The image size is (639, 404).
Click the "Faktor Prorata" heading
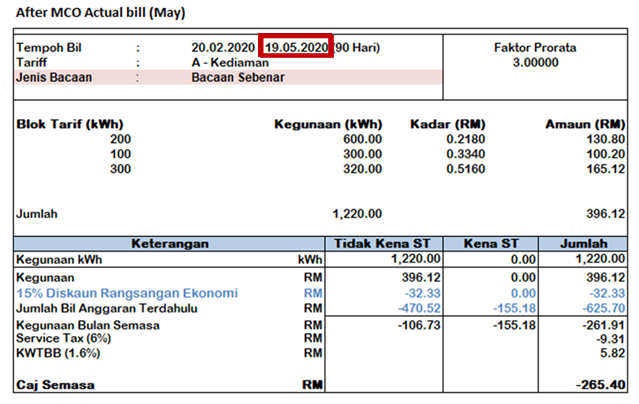(535, 48)
